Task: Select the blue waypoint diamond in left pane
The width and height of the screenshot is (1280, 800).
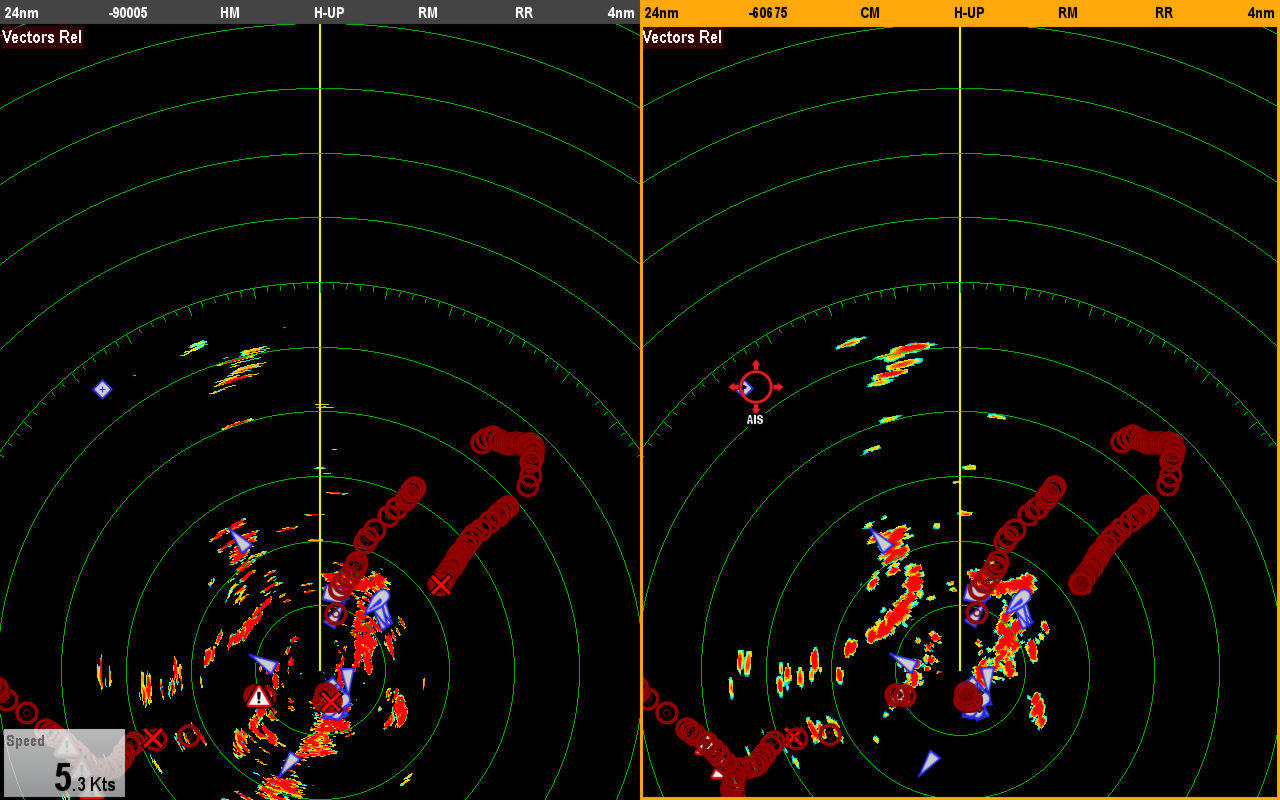Action: pyautogui.click(x=104, y=389)
